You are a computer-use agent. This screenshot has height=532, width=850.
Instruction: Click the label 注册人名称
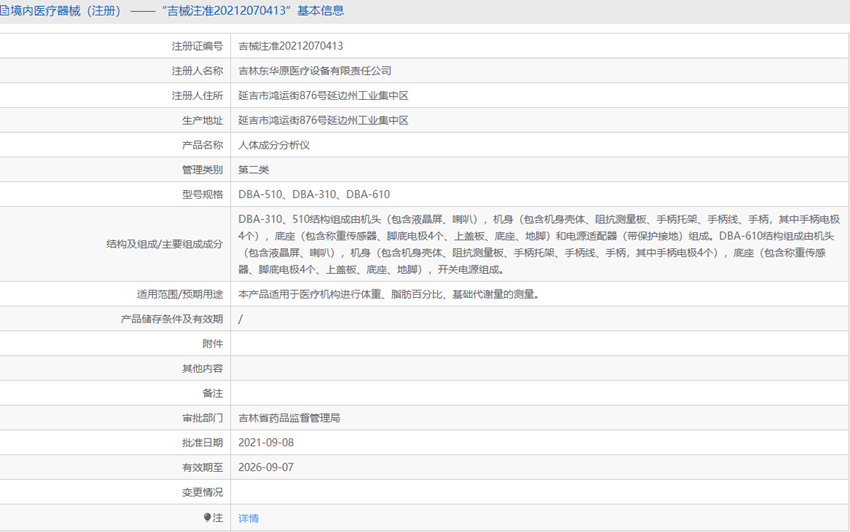coord(197,71)
